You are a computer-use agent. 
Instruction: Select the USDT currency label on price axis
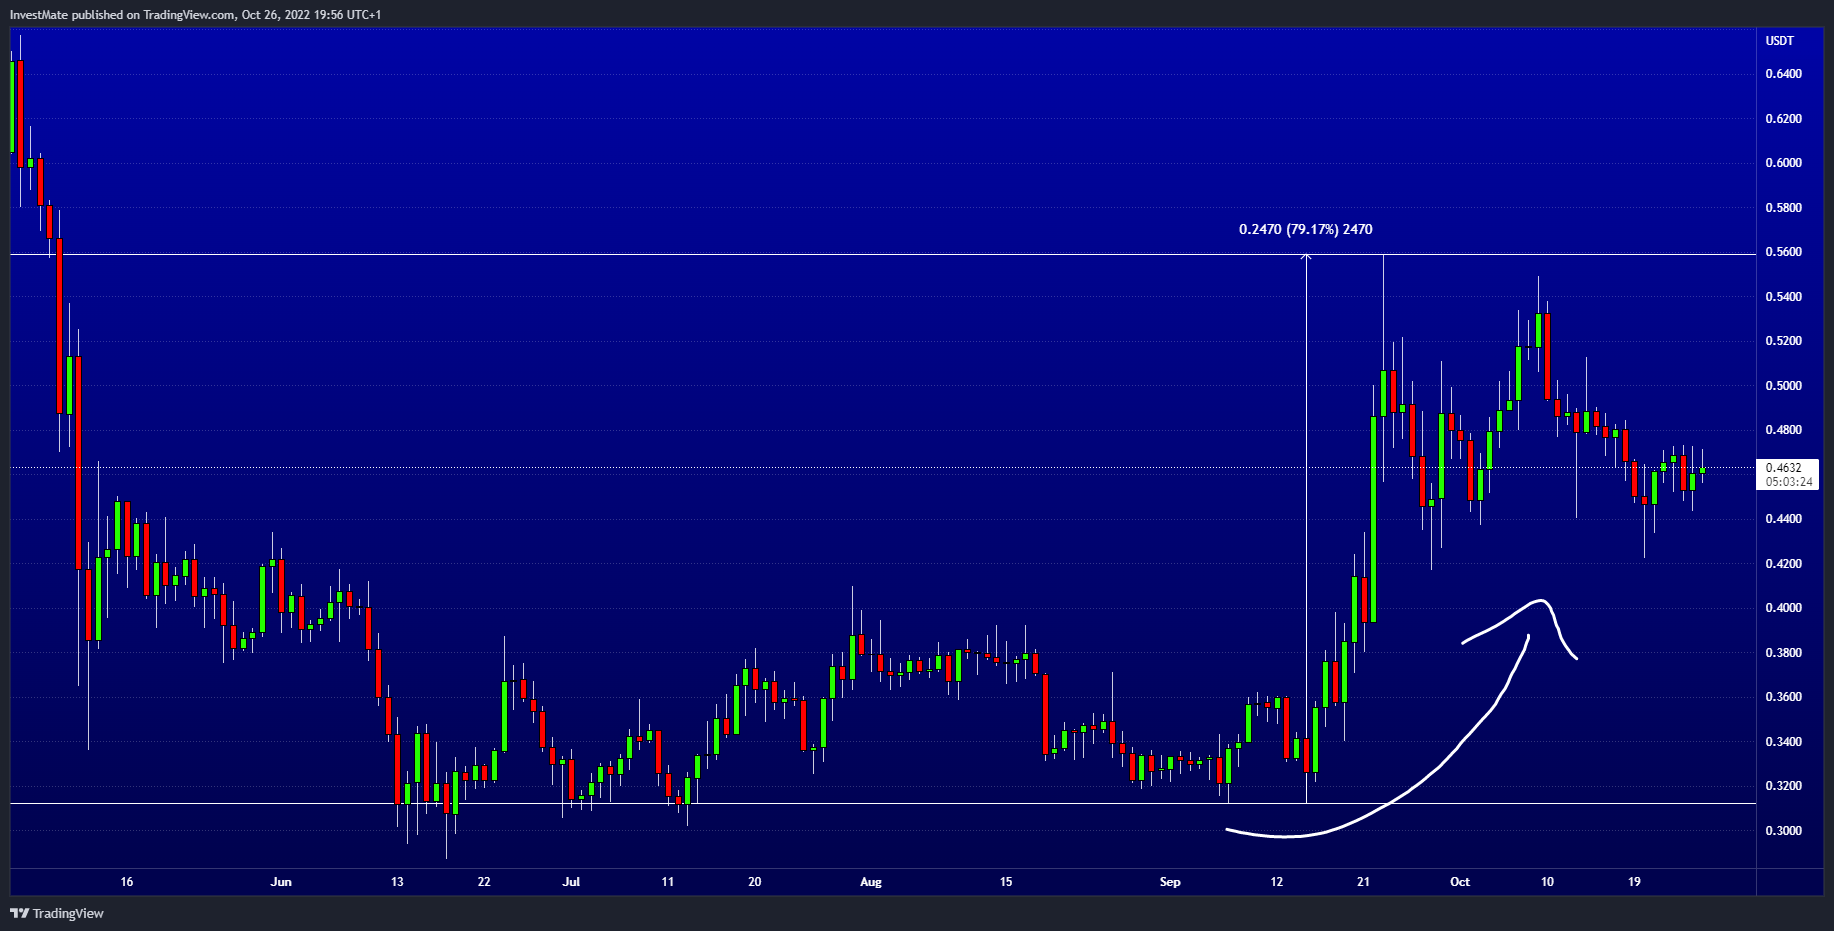coord(1779,41)
